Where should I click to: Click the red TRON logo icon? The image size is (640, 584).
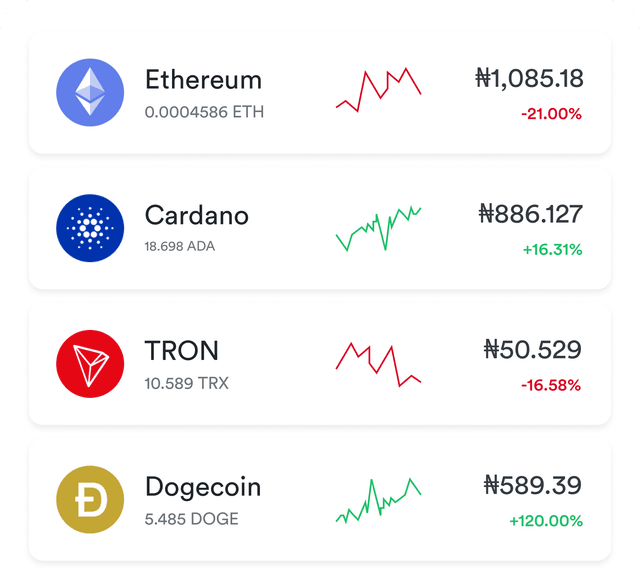90,364
